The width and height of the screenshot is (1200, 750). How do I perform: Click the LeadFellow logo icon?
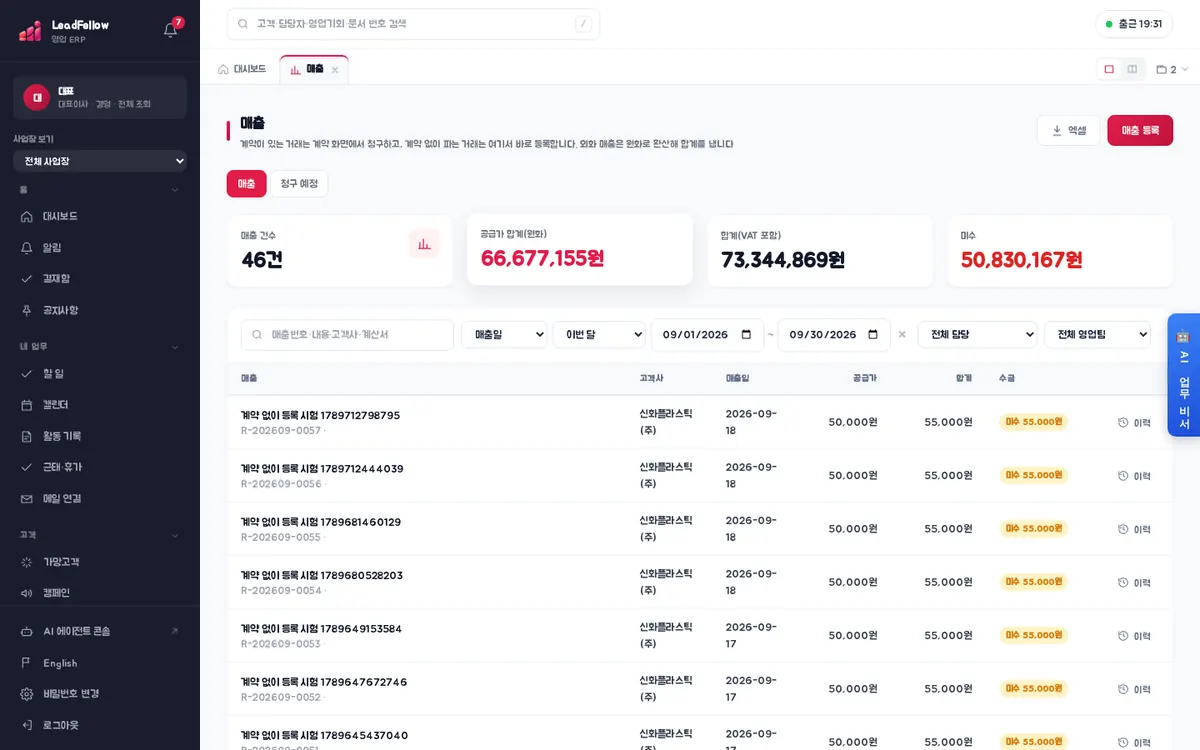pos(30,31)
